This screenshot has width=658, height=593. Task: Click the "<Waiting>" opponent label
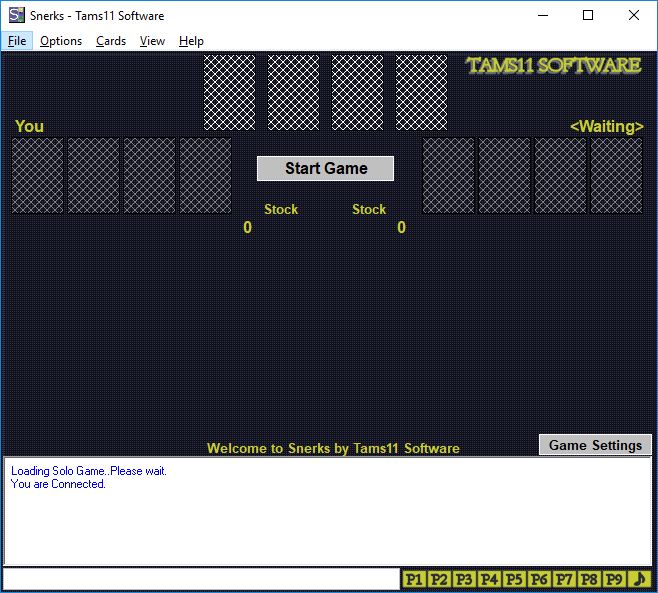[x=607, y=126]
